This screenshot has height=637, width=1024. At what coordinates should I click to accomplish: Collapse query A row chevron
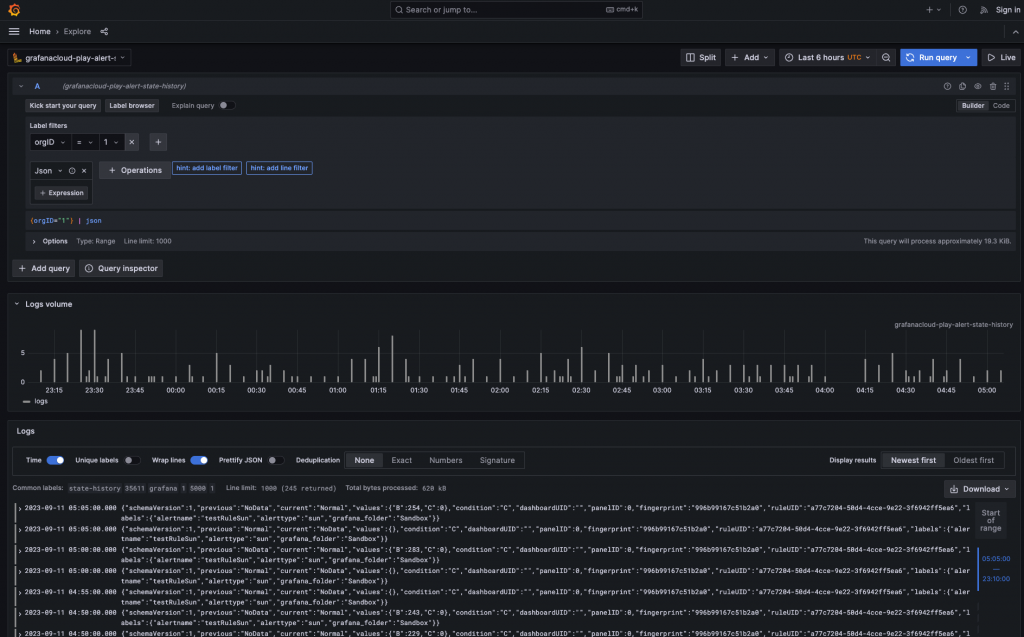(21, 86)
